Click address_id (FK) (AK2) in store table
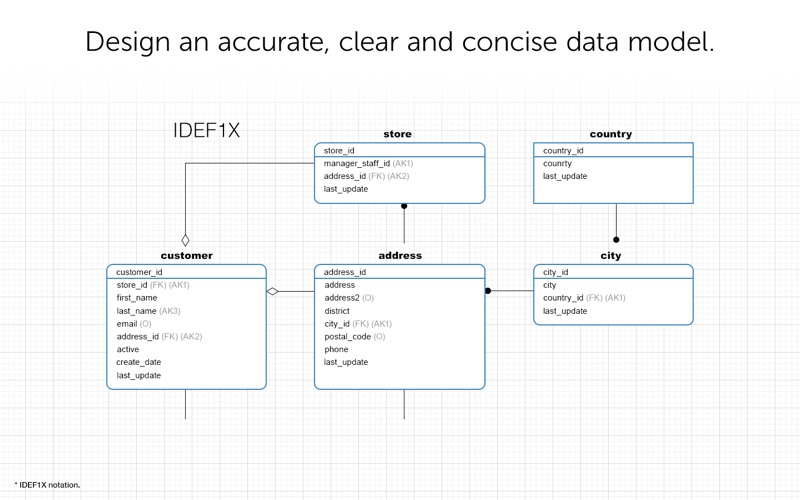Screen dimensions: 800x500 pyautogui.click(x=366, y=176)
